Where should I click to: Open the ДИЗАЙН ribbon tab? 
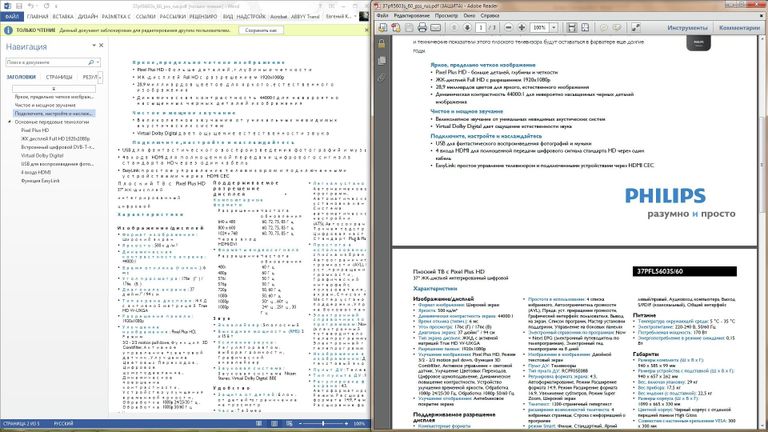88,17
